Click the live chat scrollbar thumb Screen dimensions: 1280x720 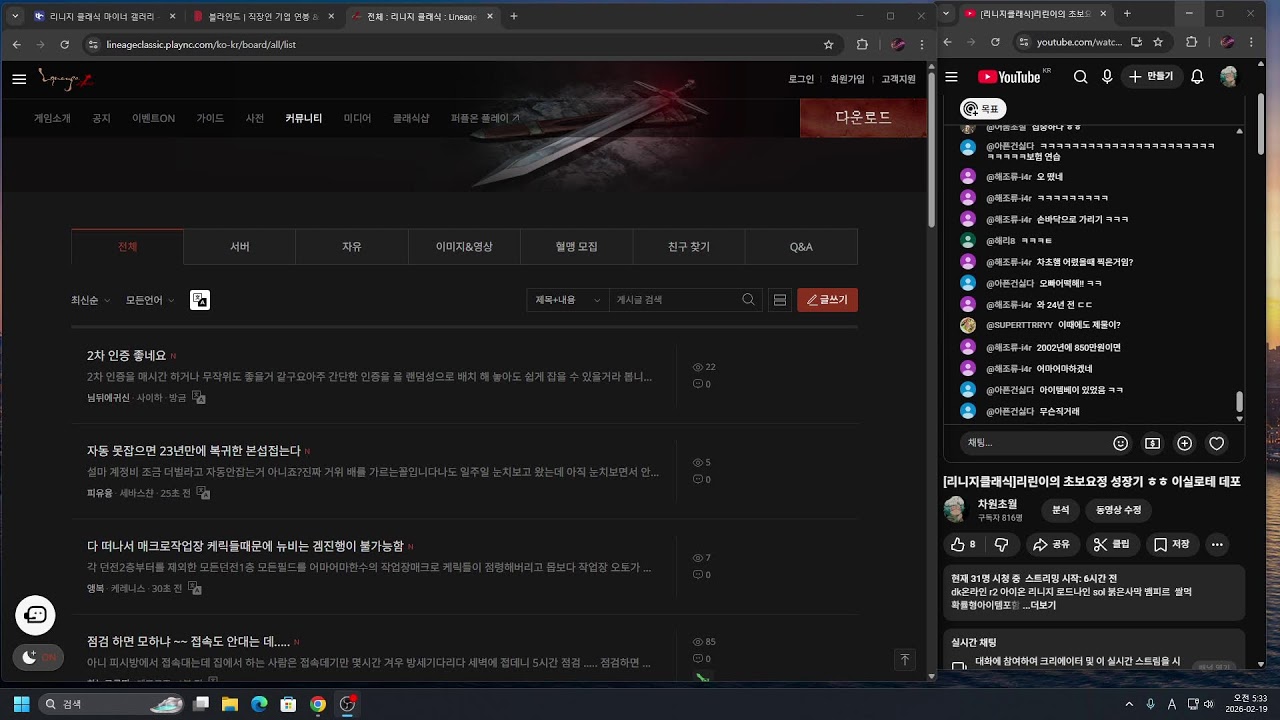[1239, 401]
